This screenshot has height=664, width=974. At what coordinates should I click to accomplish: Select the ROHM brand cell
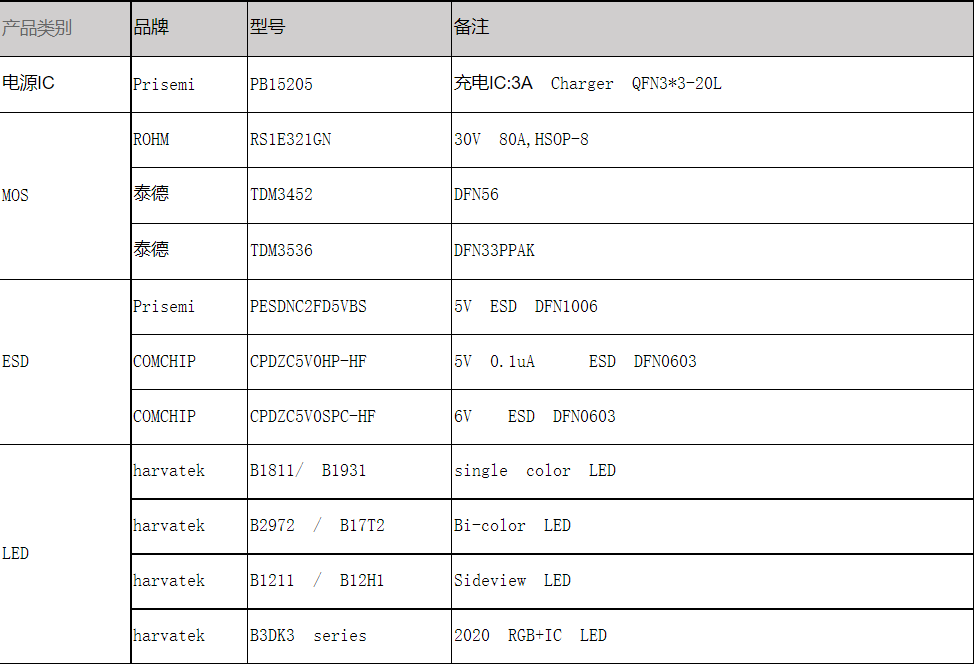(x=189, y=140)
